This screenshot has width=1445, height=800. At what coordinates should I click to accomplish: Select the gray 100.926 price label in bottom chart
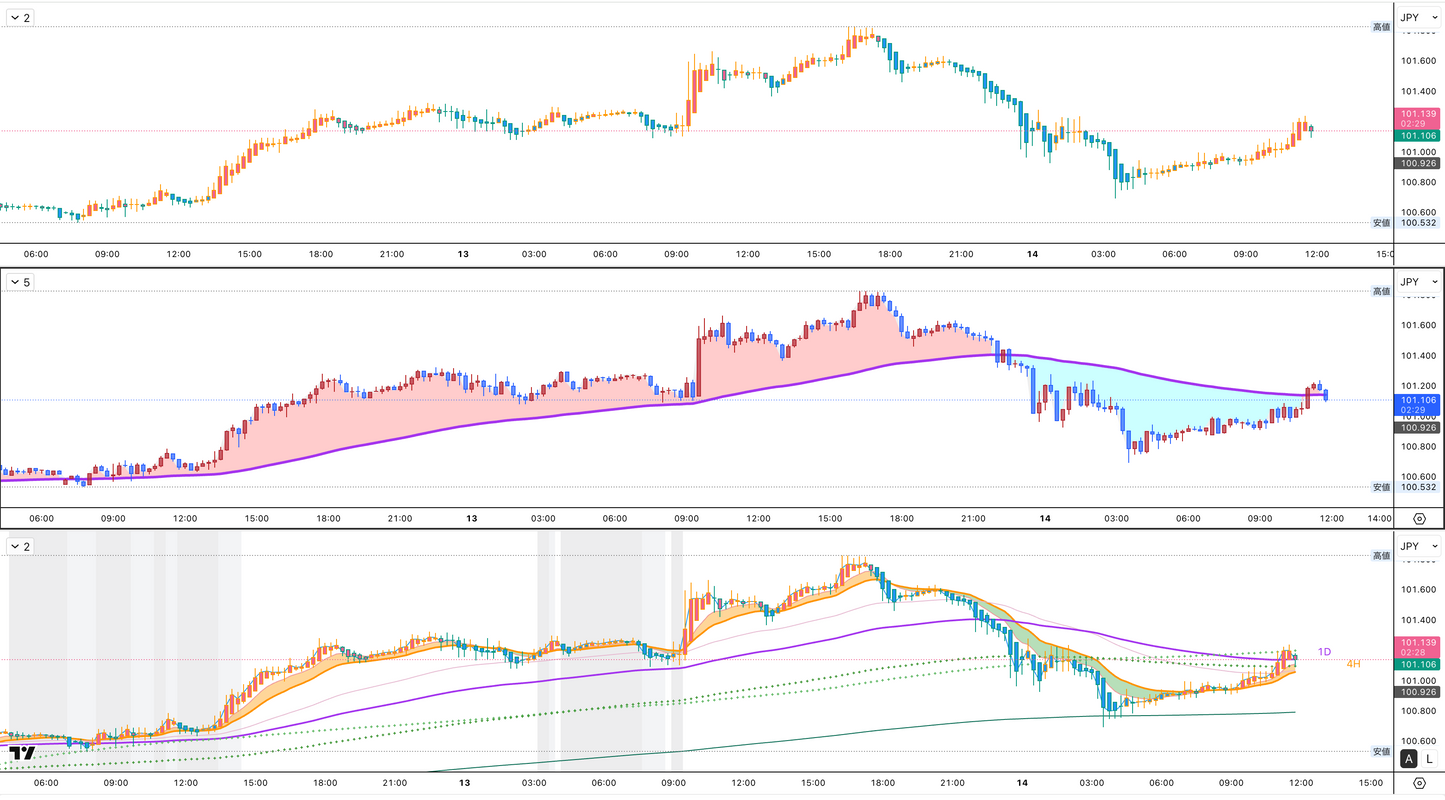click(x=1418, y=692)
